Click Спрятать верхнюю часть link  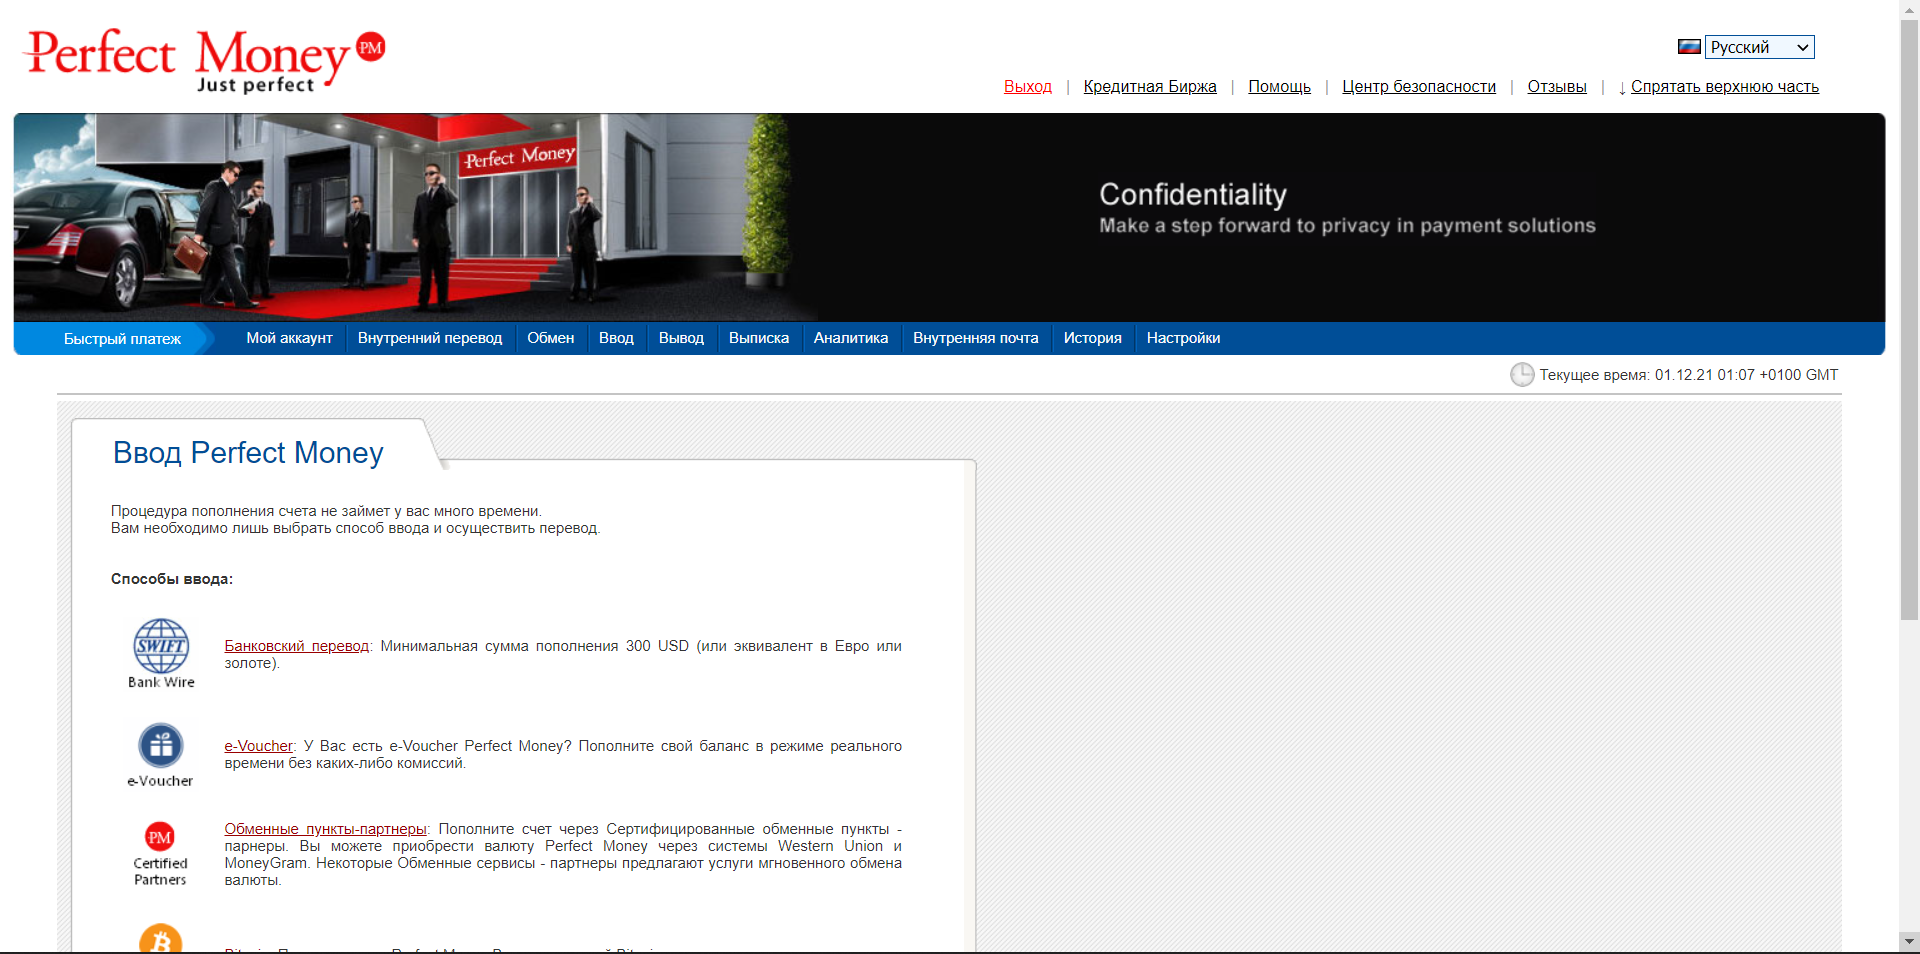(1725, 87)
